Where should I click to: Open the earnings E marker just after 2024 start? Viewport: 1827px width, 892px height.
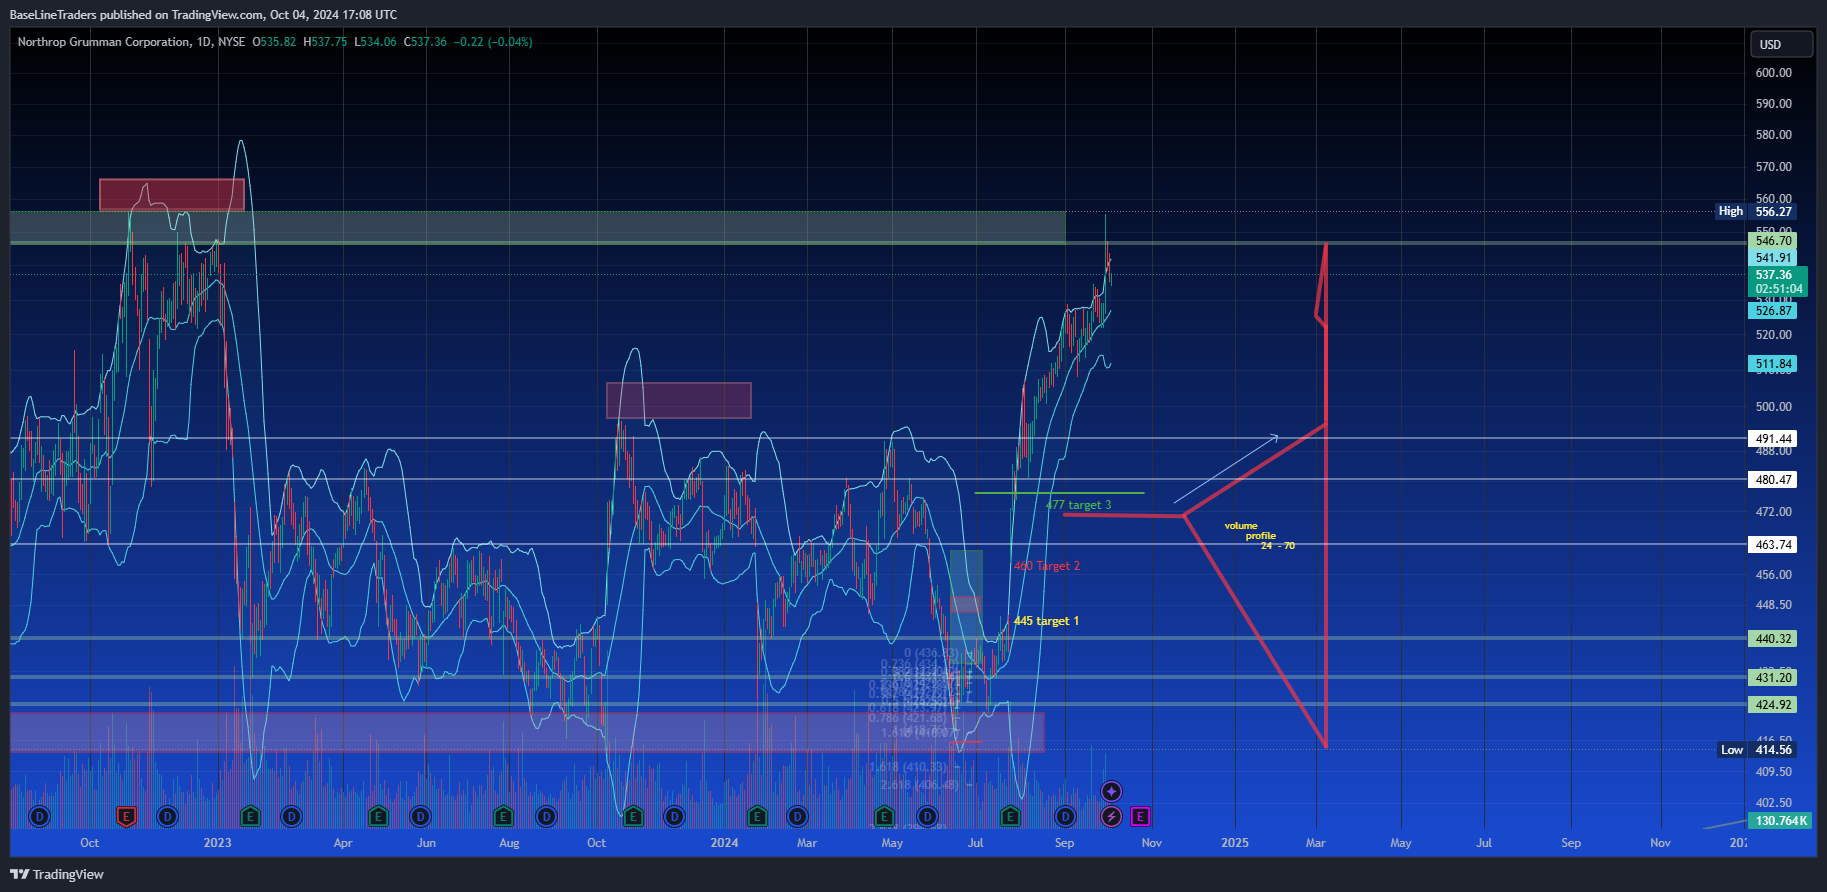[x=758, y=817]
